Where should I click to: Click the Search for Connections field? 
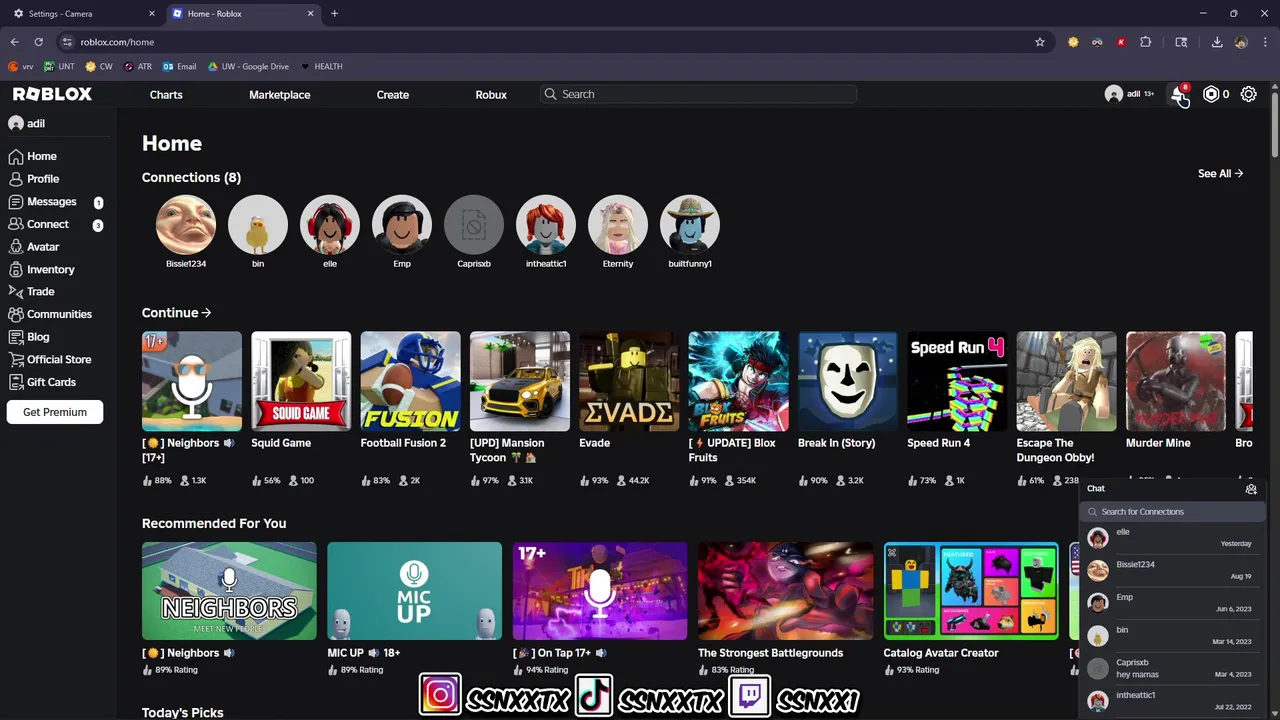pyautogui.click(x=1174, y=512)
